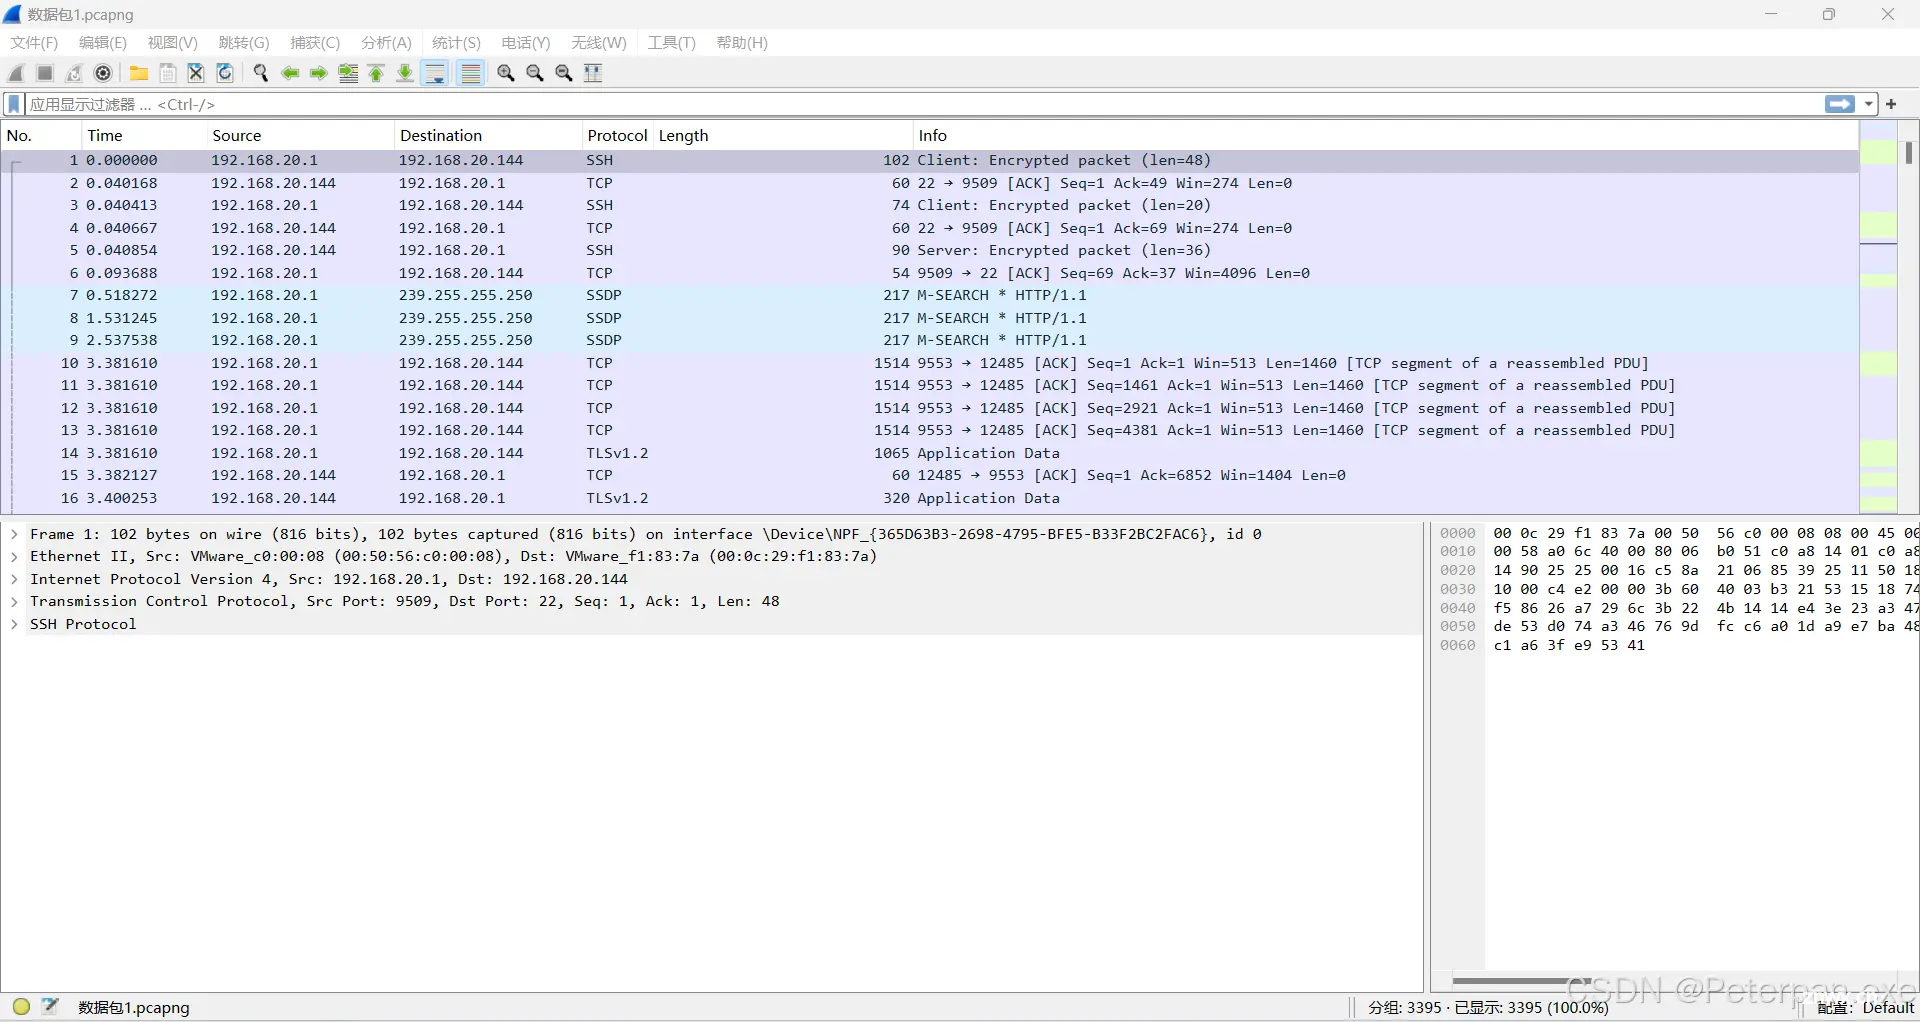The height and width of the screenshot is (1022, 1920).
Task: Sort by the Info column header
Action: click(x=1386, y=136)
